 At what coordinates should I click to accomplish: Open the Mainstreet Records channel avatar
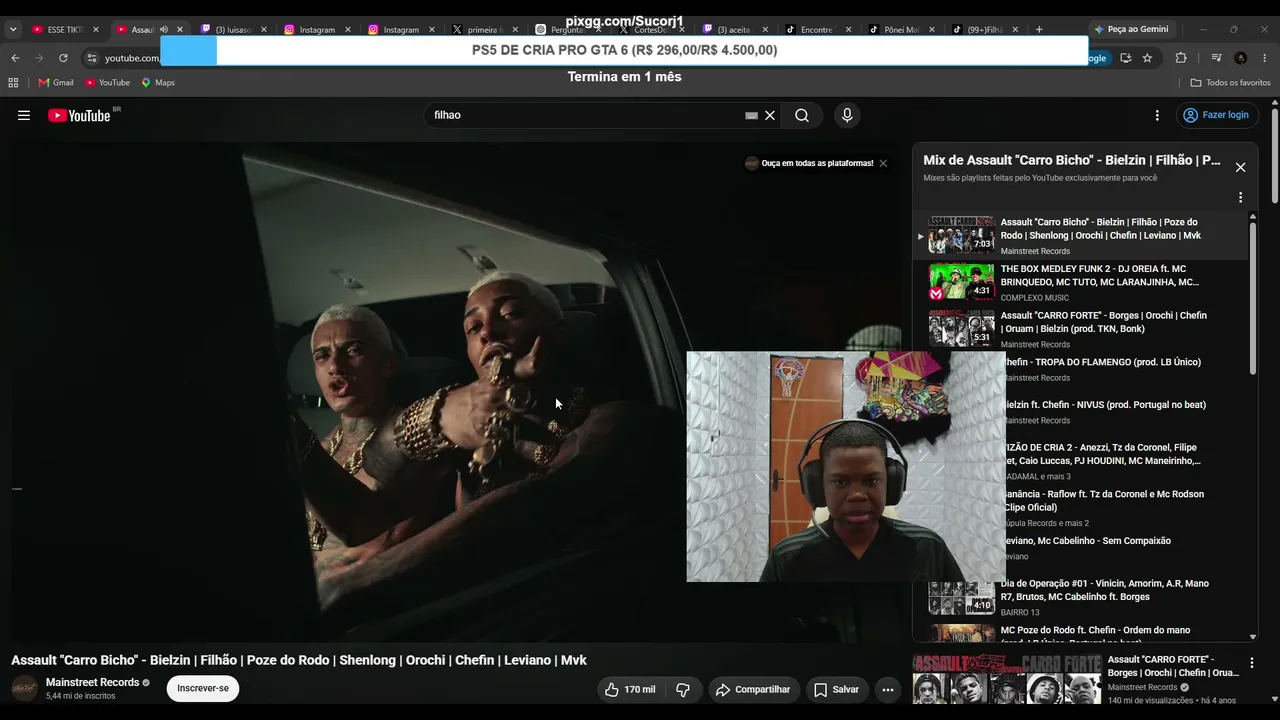[25, 688]
